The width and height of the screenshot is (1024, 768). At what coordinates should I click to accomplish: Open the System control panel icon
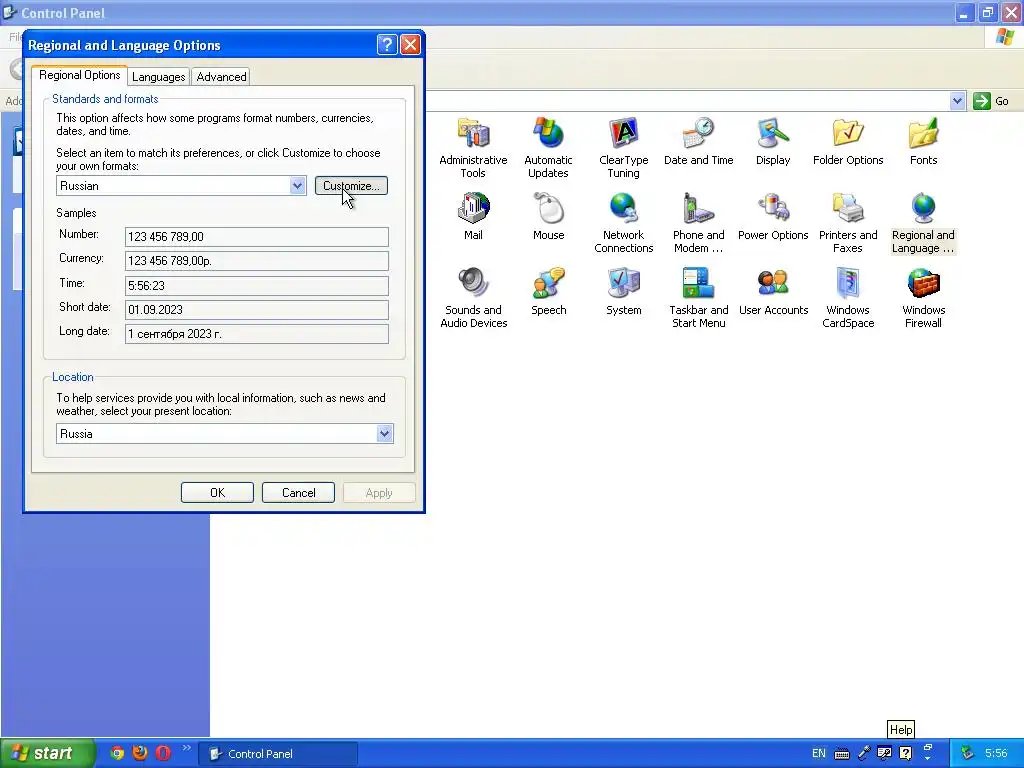(623, 291)
